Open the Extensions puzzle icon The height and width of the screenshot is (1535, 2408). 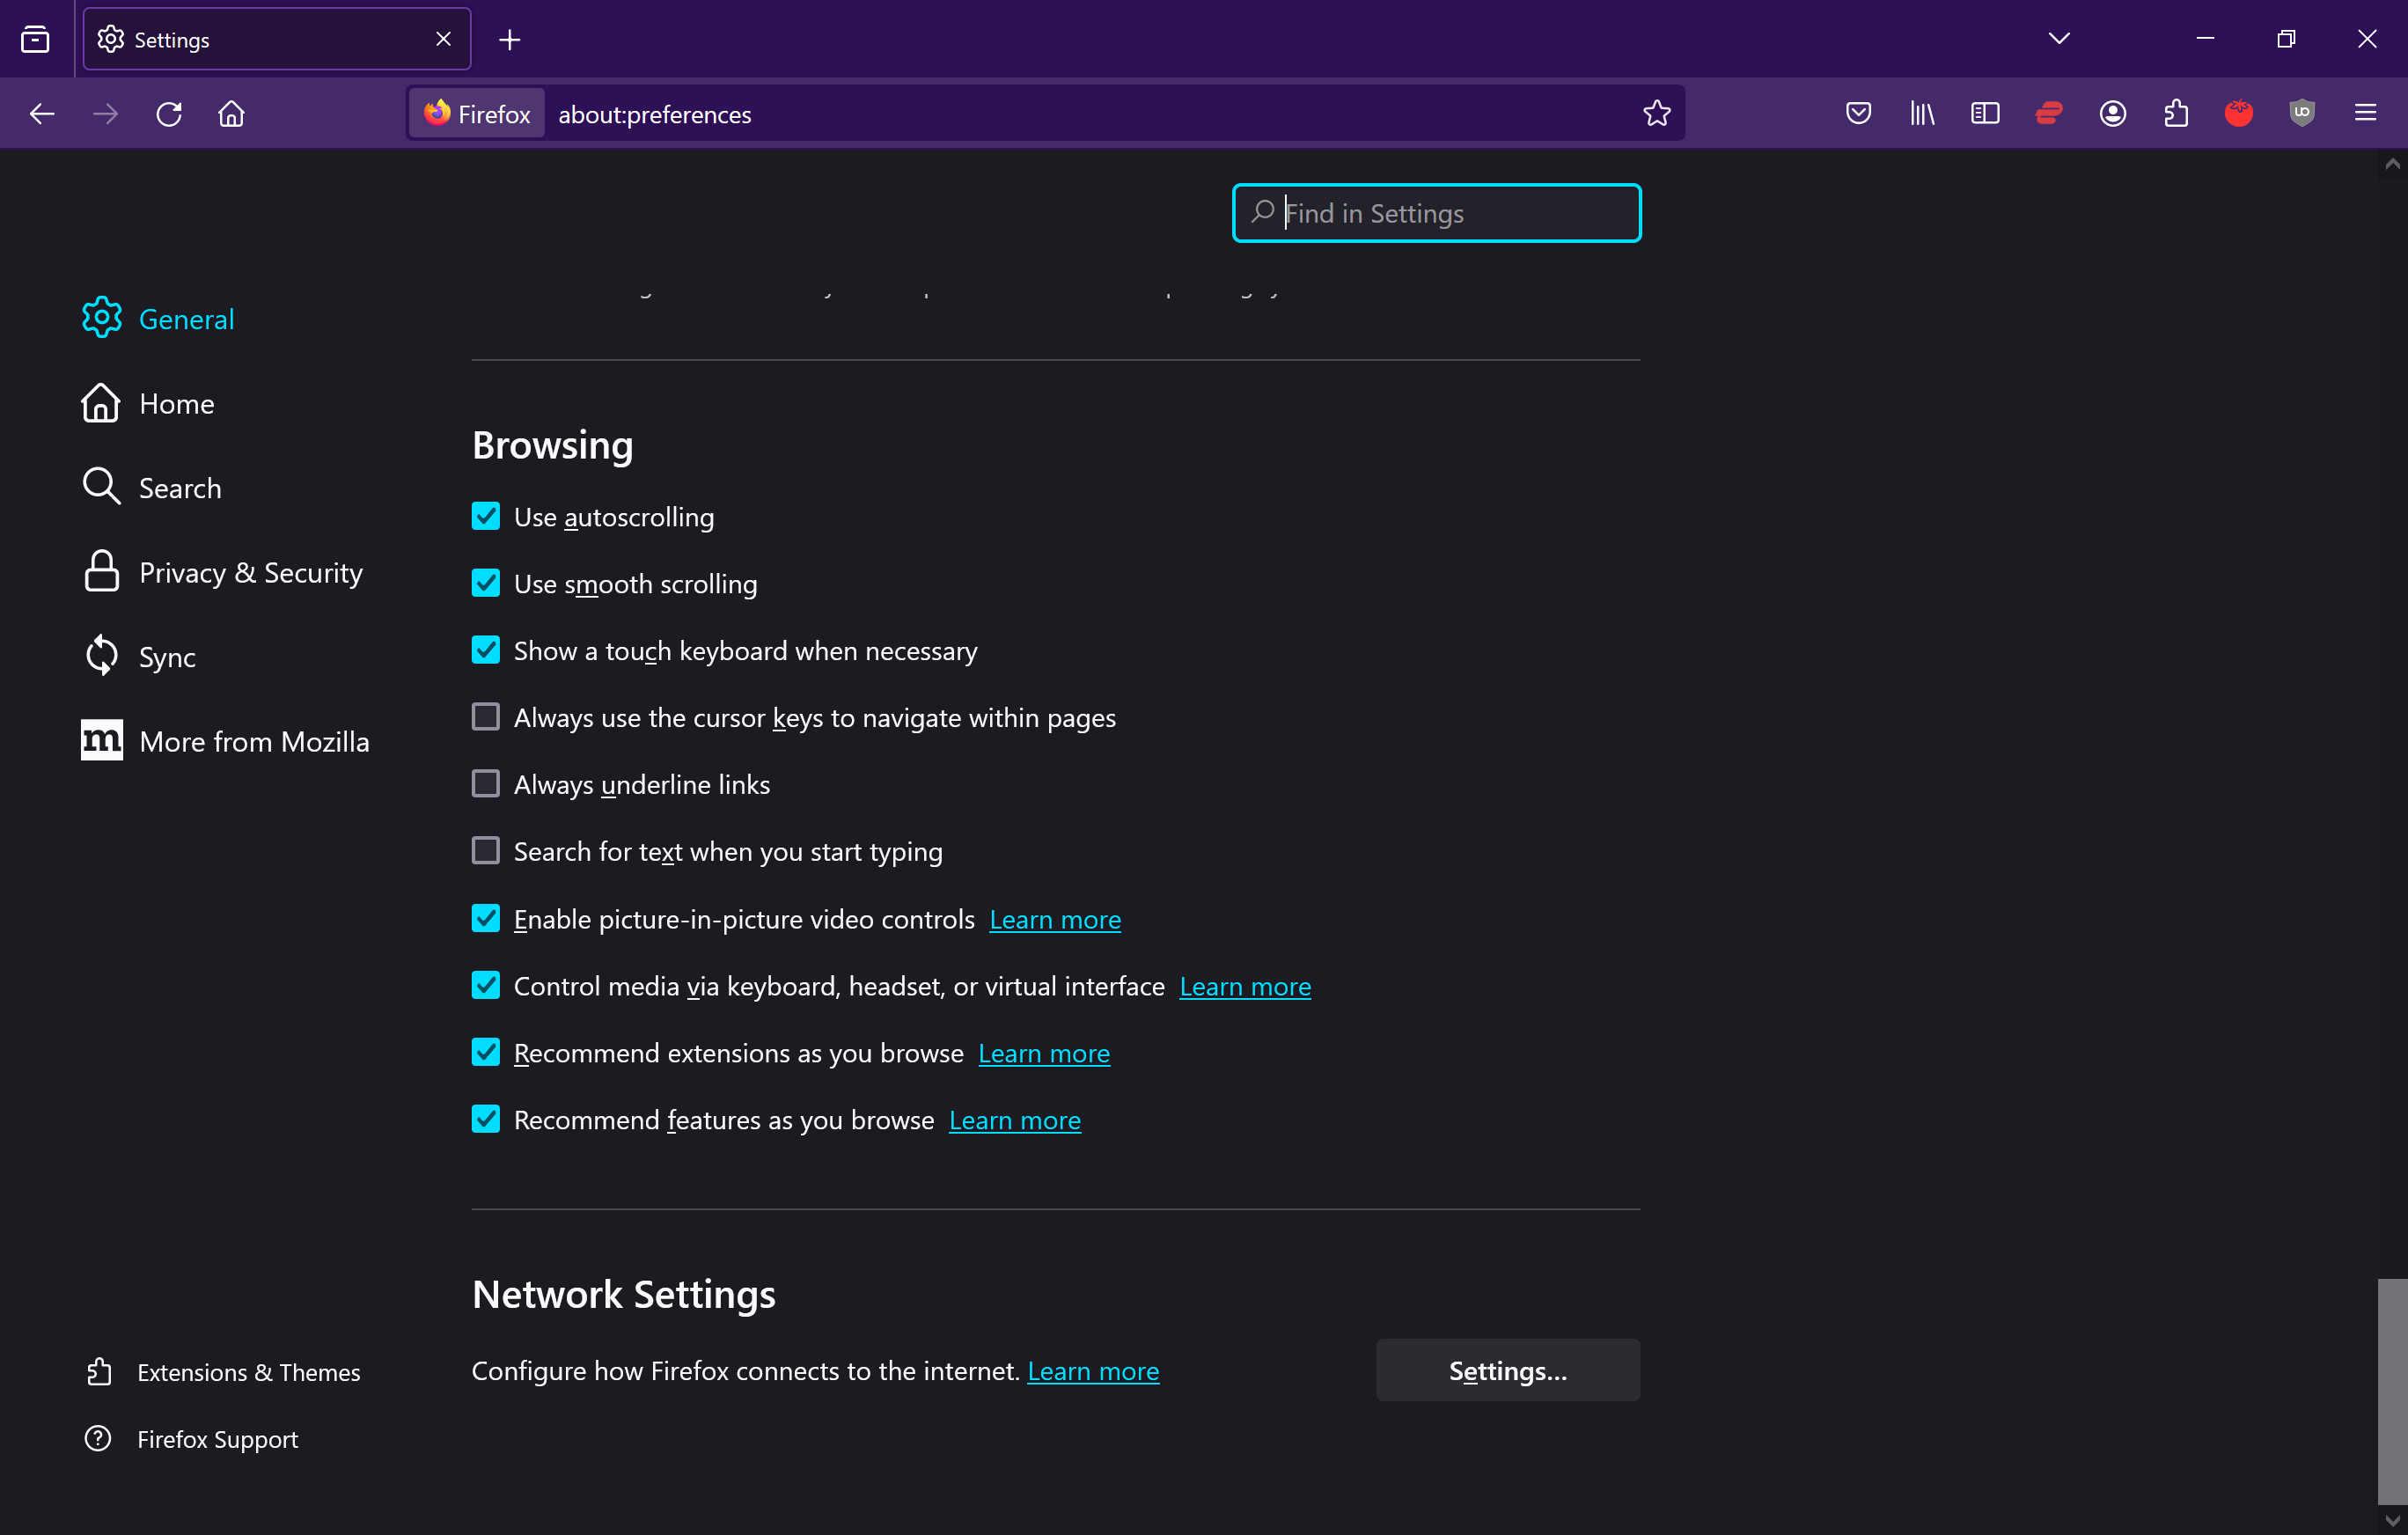[2176, 113]
